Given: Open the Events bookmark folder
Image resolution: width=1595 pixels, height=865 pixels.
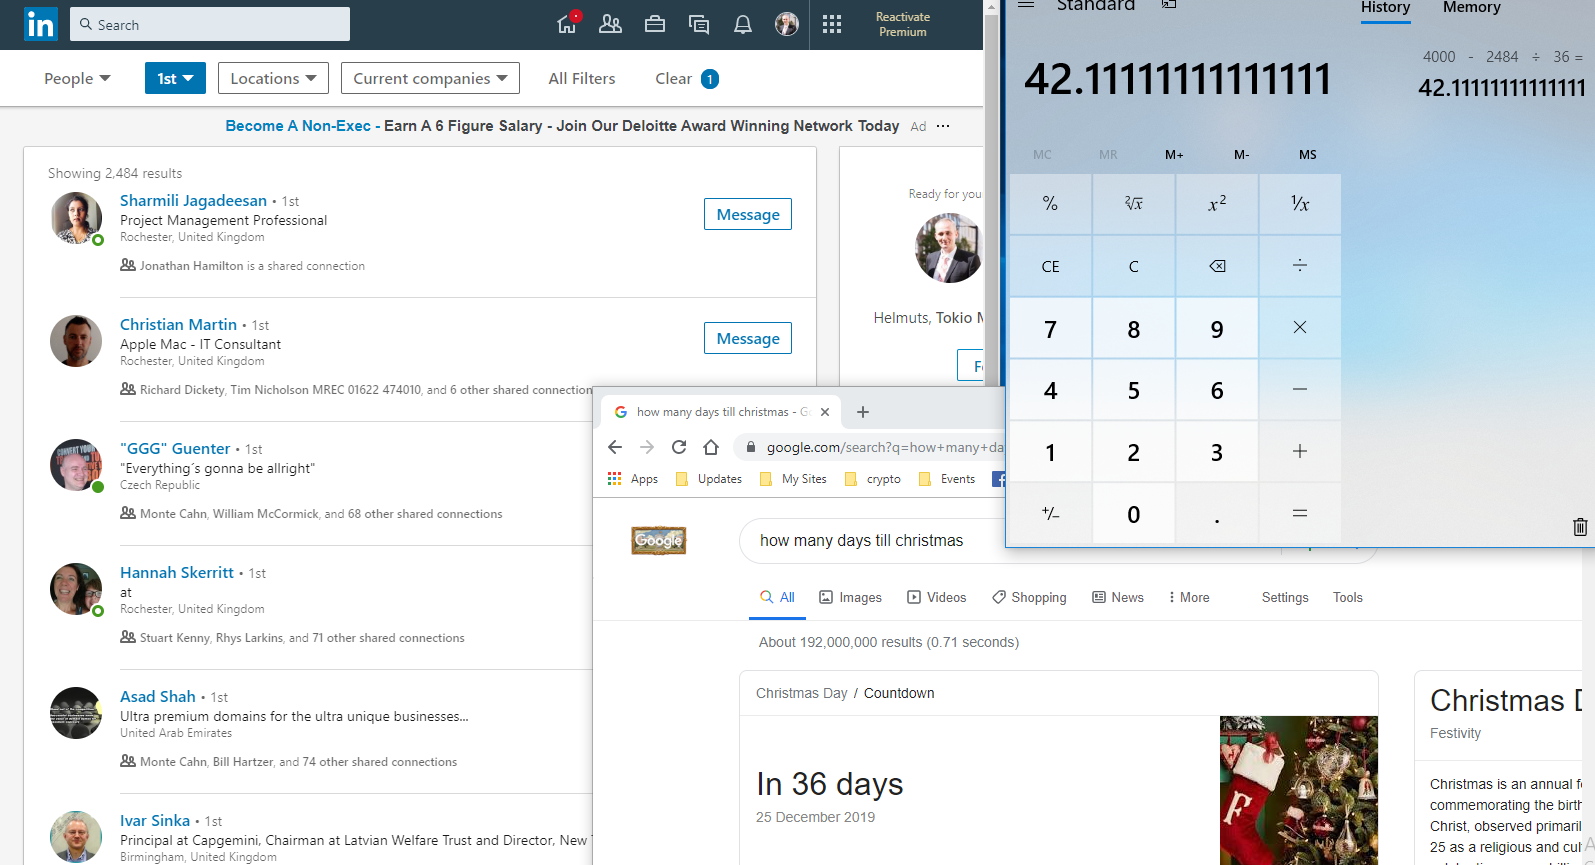Looking at the screenshot, I should click(x=947, y=479).
